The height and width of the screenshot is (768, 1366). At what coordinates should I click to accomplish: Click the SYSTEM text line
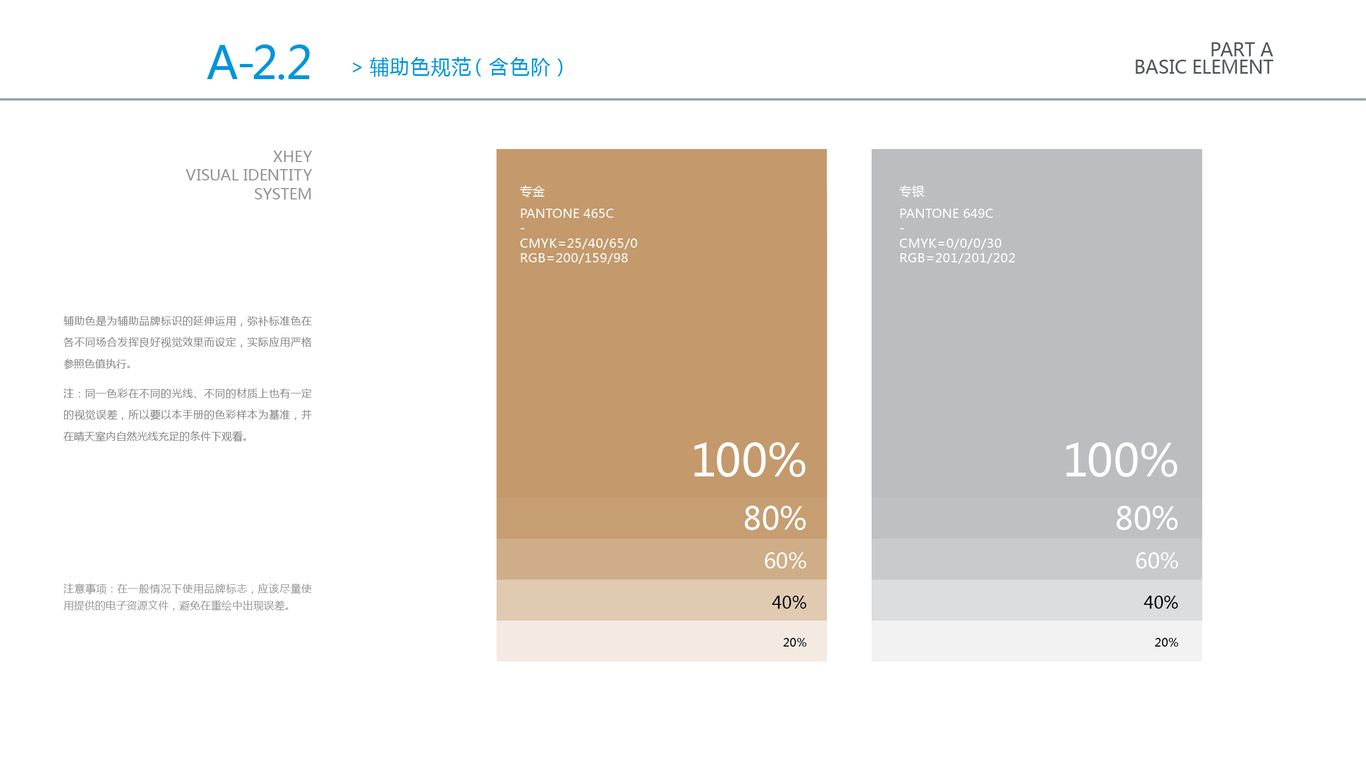pos(283,194)
